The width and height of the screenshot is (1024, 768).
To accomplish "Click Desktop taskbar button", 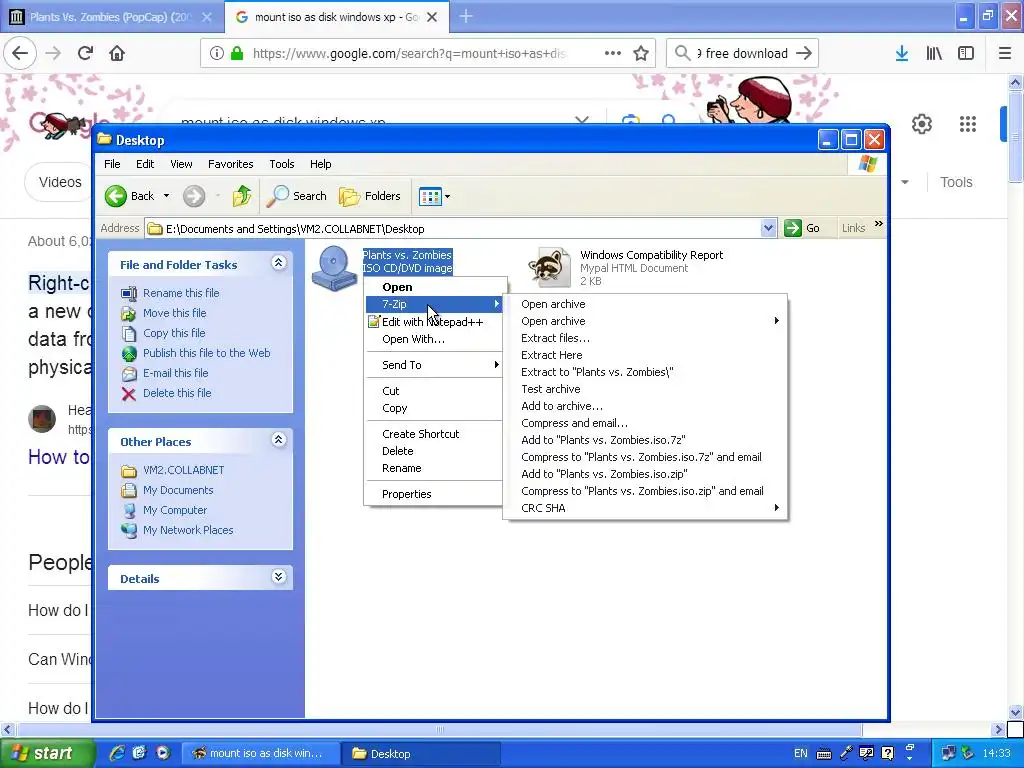I will coord(421,754).
